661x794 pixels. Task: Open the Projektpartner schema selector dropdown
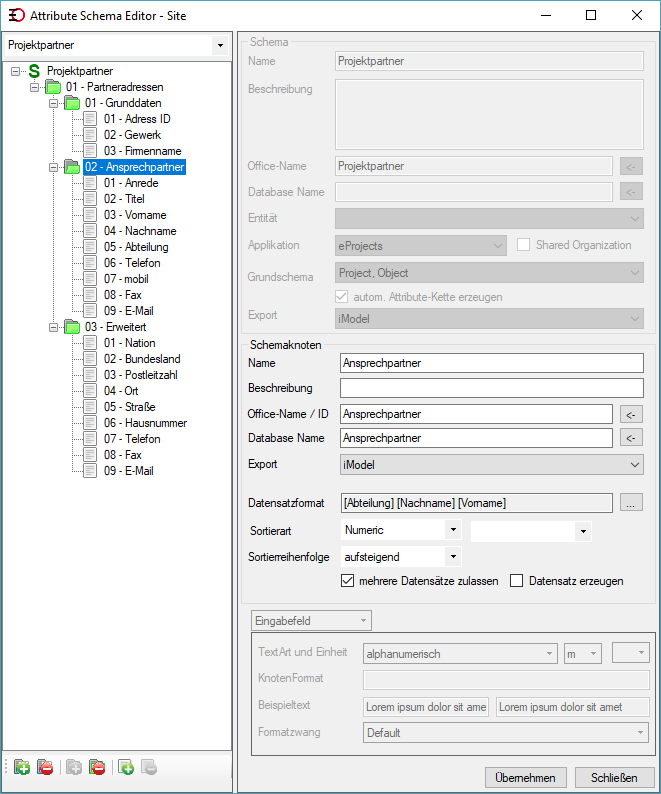(x=220, y=45)
